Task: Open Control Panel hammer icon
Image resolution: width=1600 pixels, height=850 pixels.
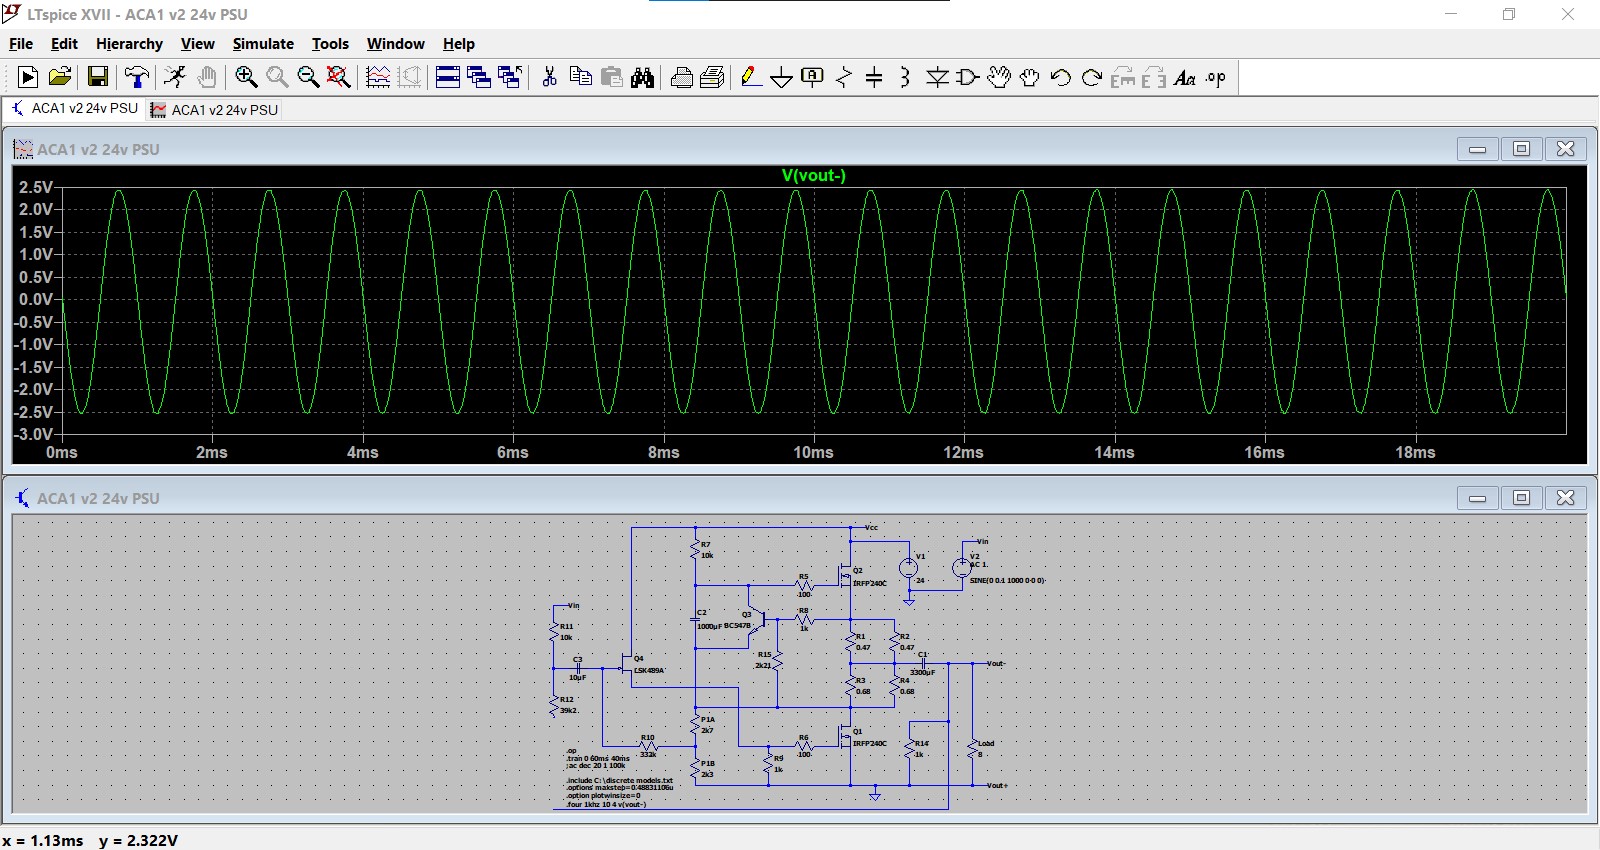Action: point(137,77)
